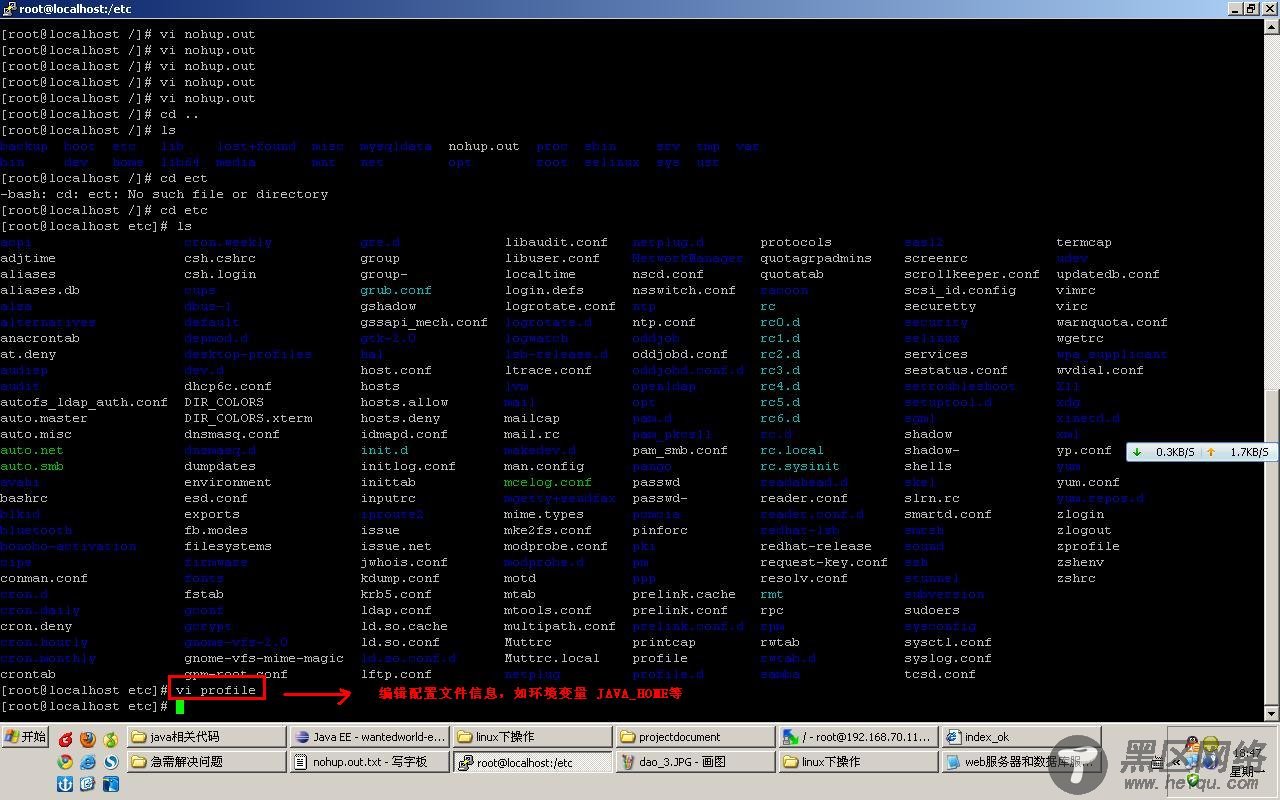The height and width of the screenshot is (800, 1280).
Task: Click the 'autofs_ldap_auth.conf' file name
Action: coord(84,402)
